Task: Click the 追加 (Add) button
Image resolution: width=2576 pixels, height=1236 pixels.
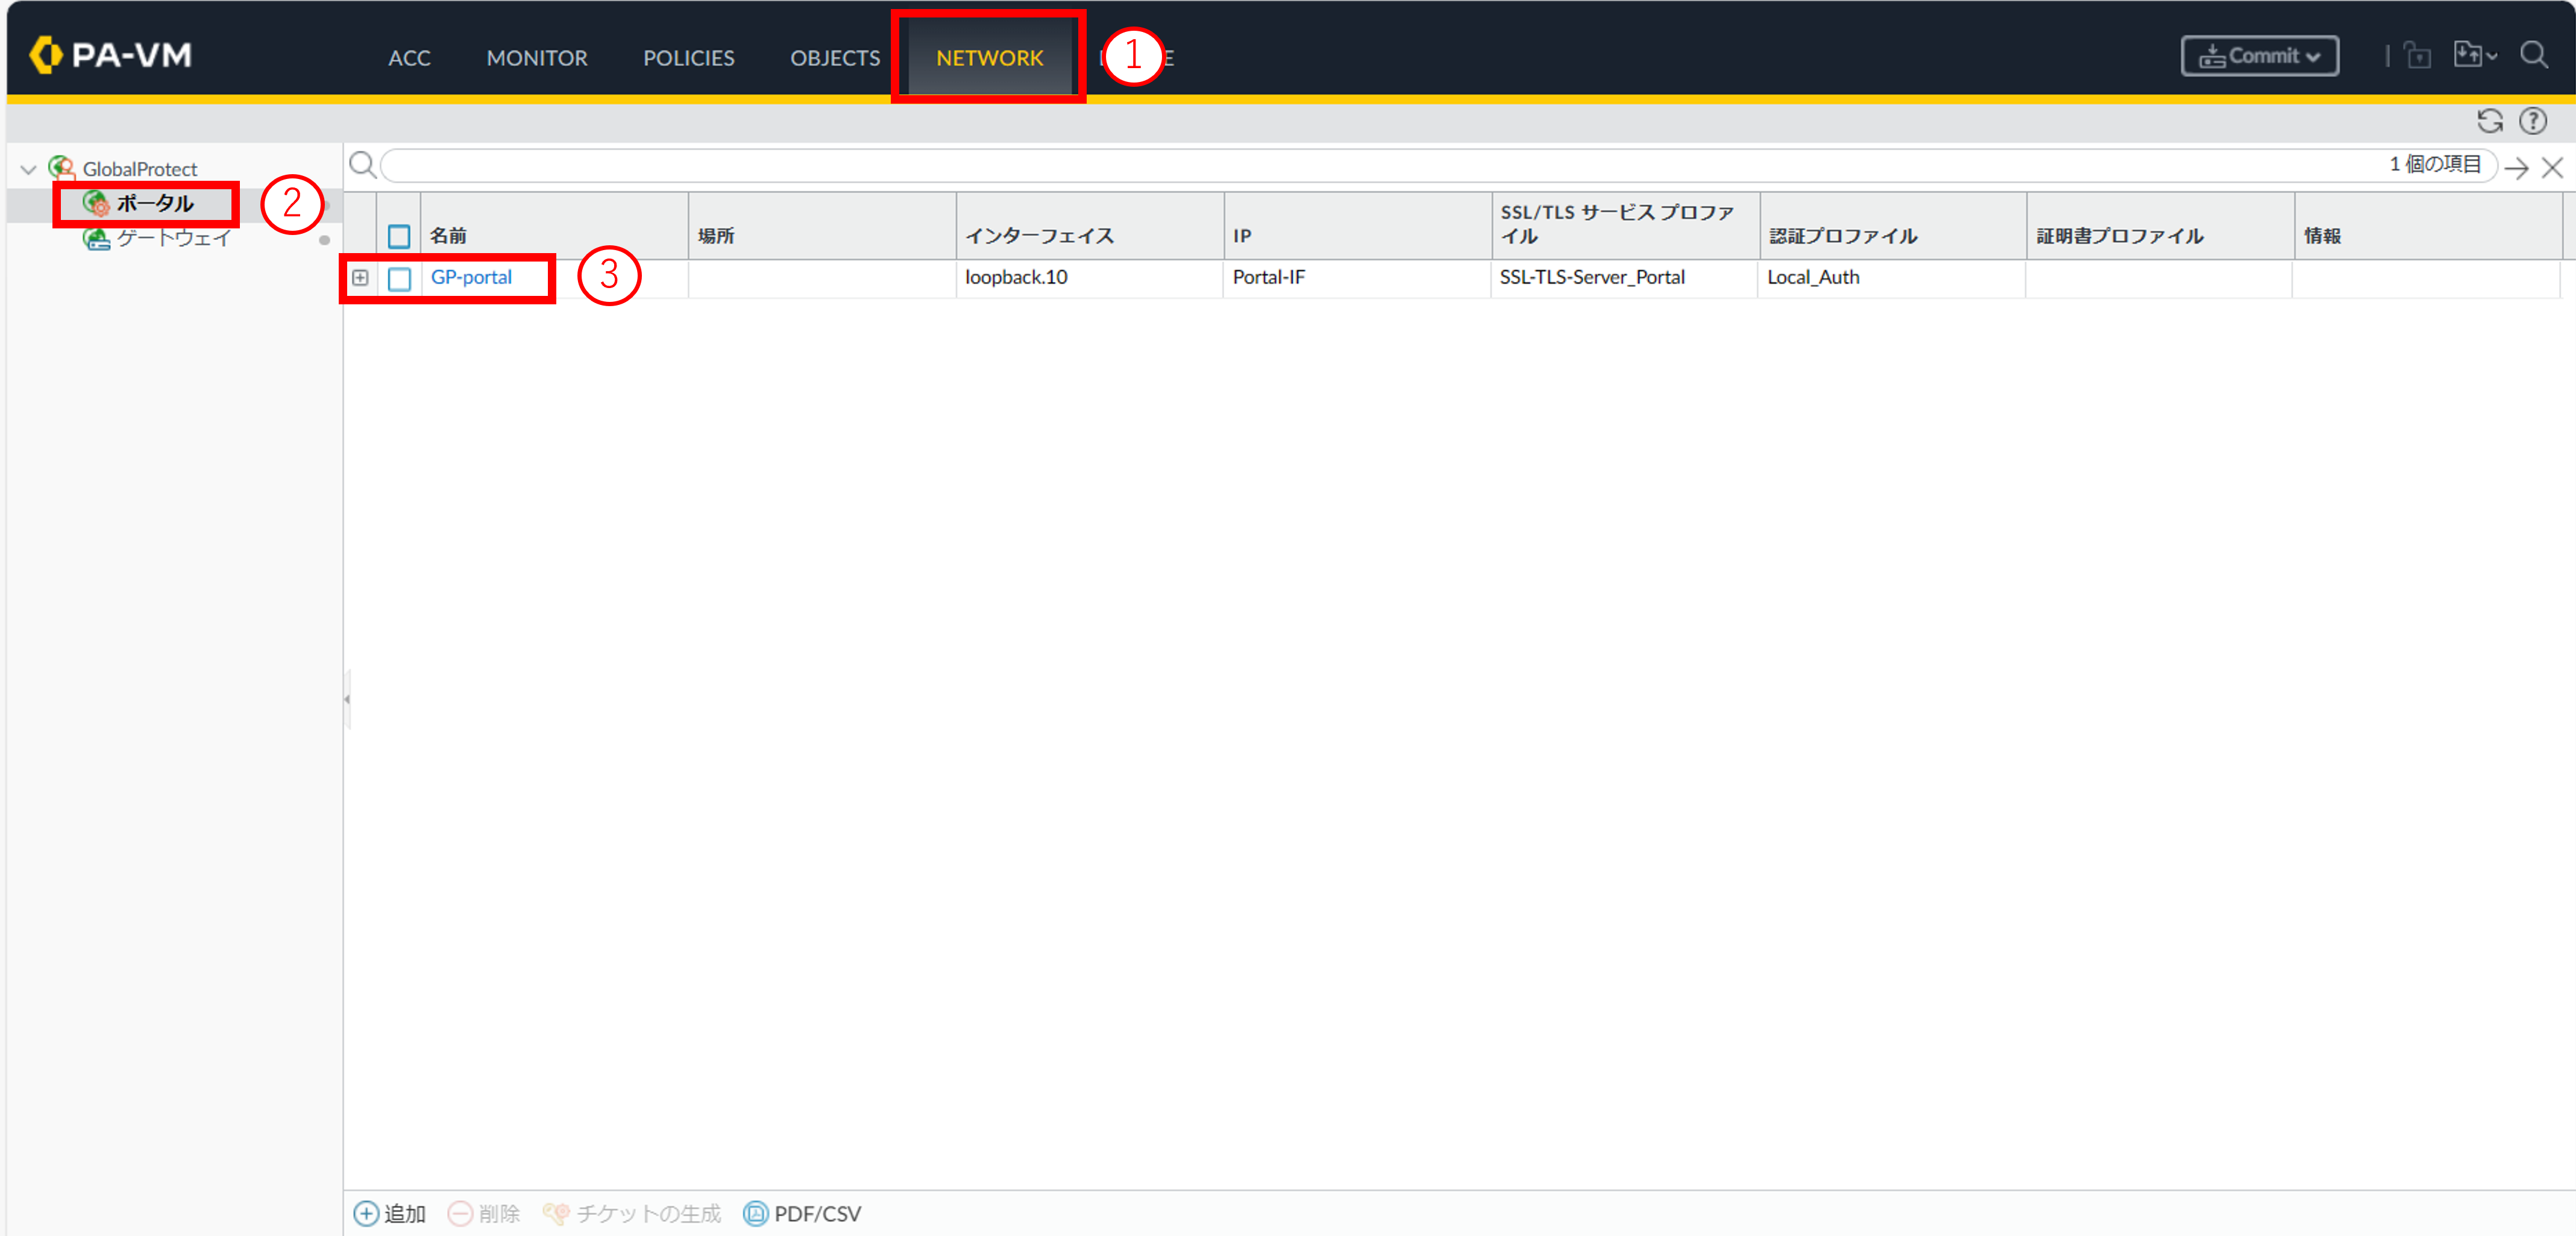Action: point(391,1213)
